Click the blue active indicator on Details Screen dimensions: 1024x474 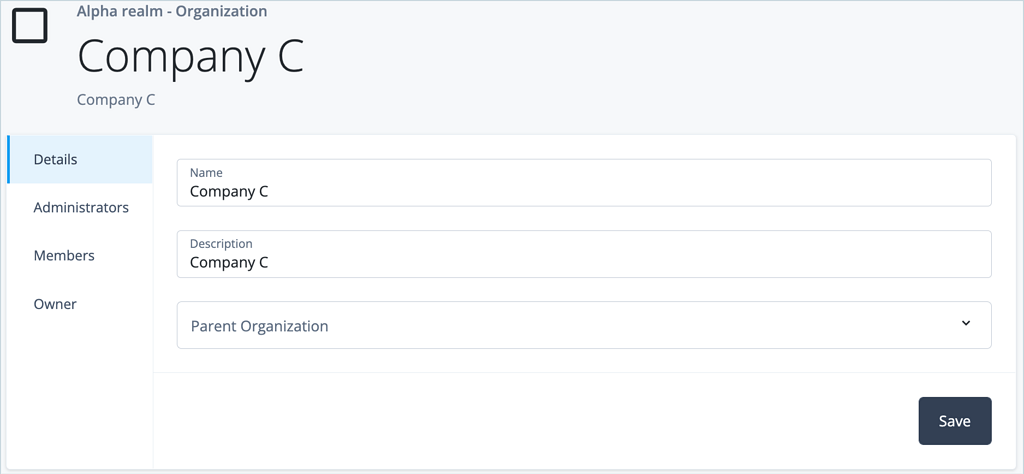click(8, 159)
